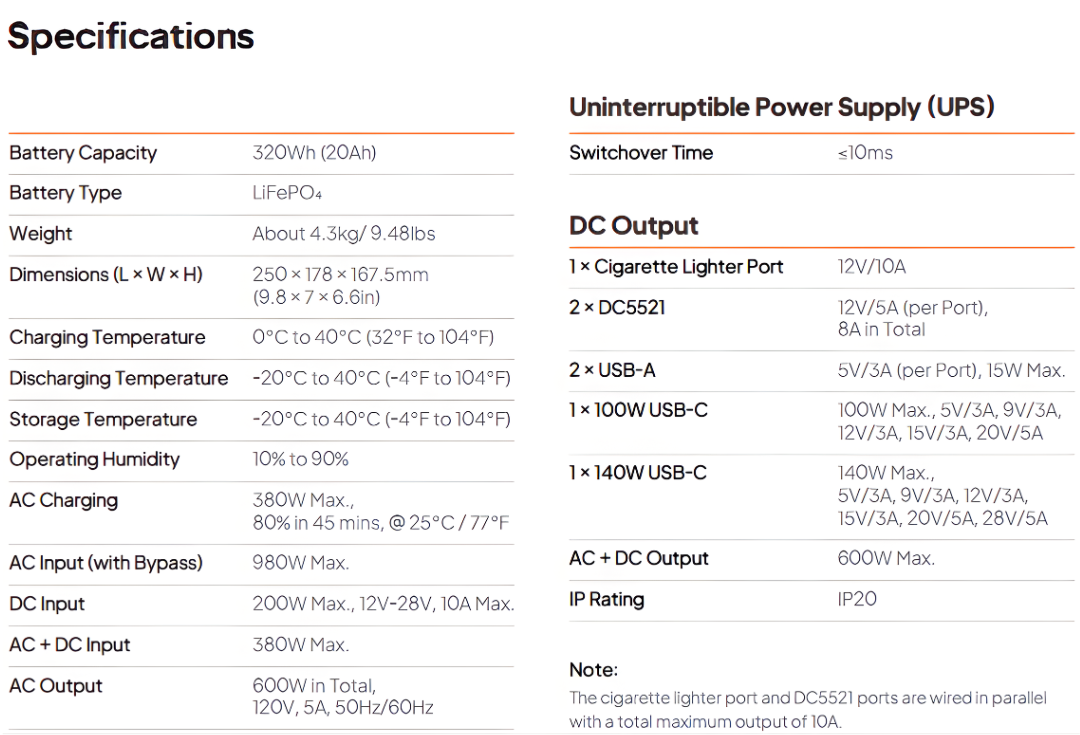
Task: Click the DC Input row label
Action: 47,604
